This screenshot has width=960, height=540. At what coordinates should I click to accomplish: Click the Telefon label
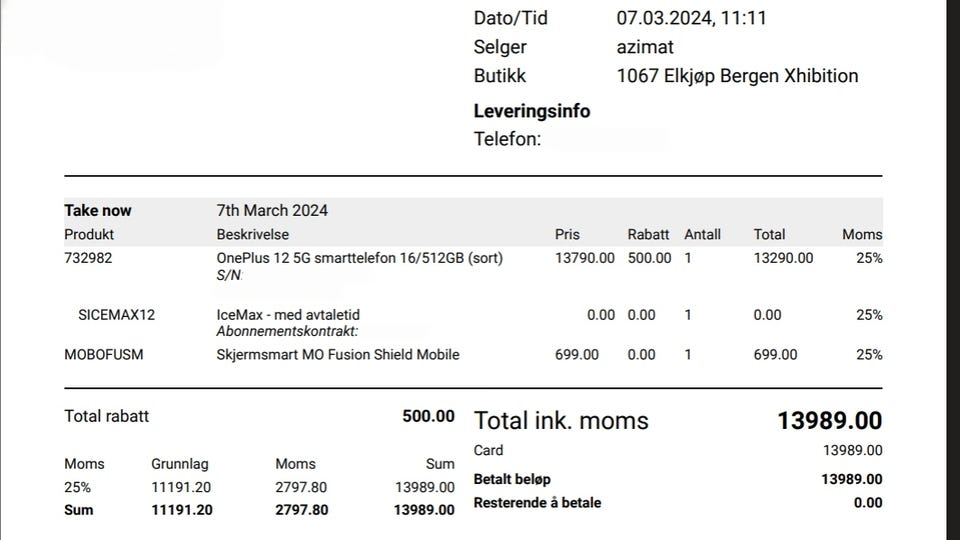507,139
